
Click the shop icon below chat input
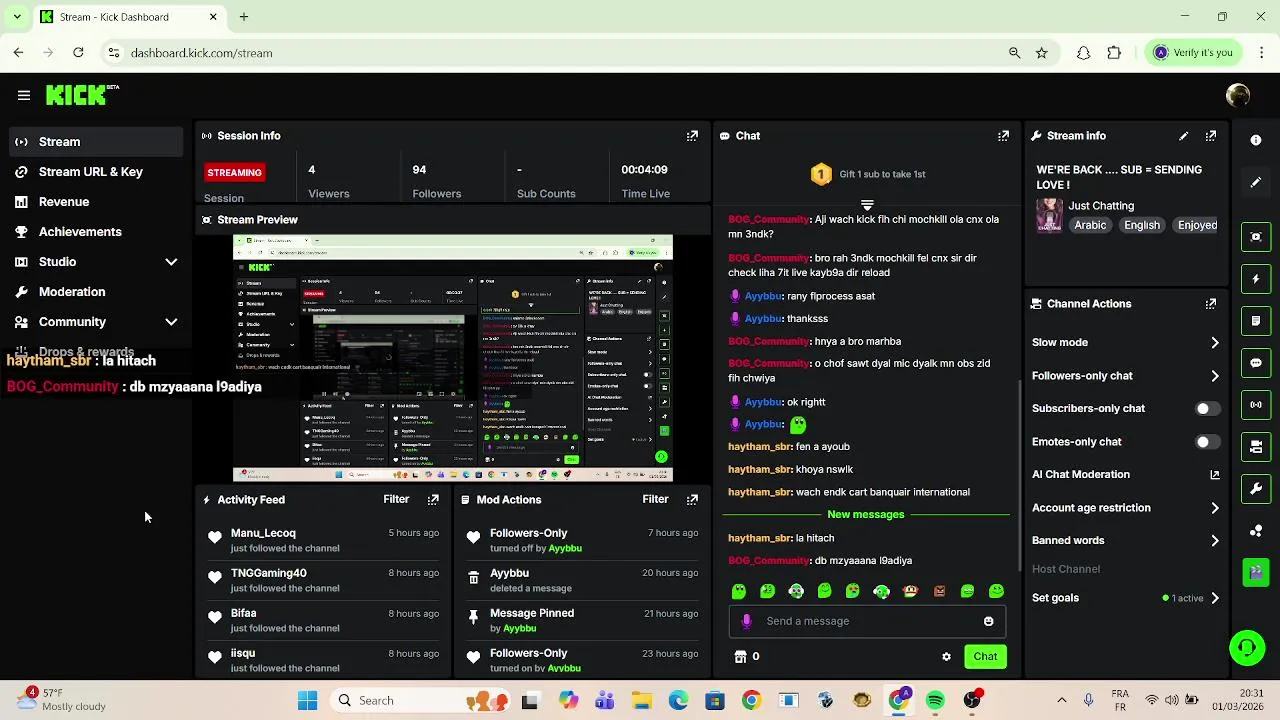[x=740, y=657]
